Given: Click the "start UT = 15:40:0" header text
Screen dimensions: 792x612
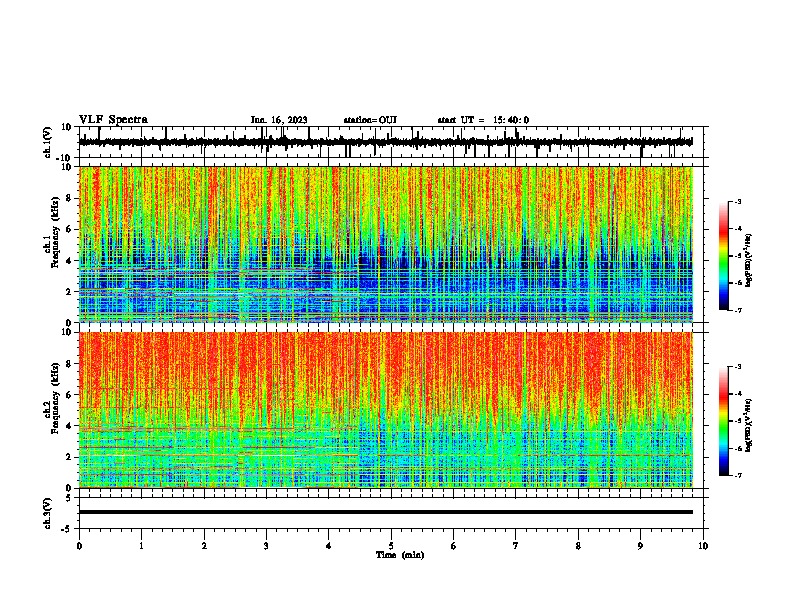Looking at the screenshot, I should 483,120.
